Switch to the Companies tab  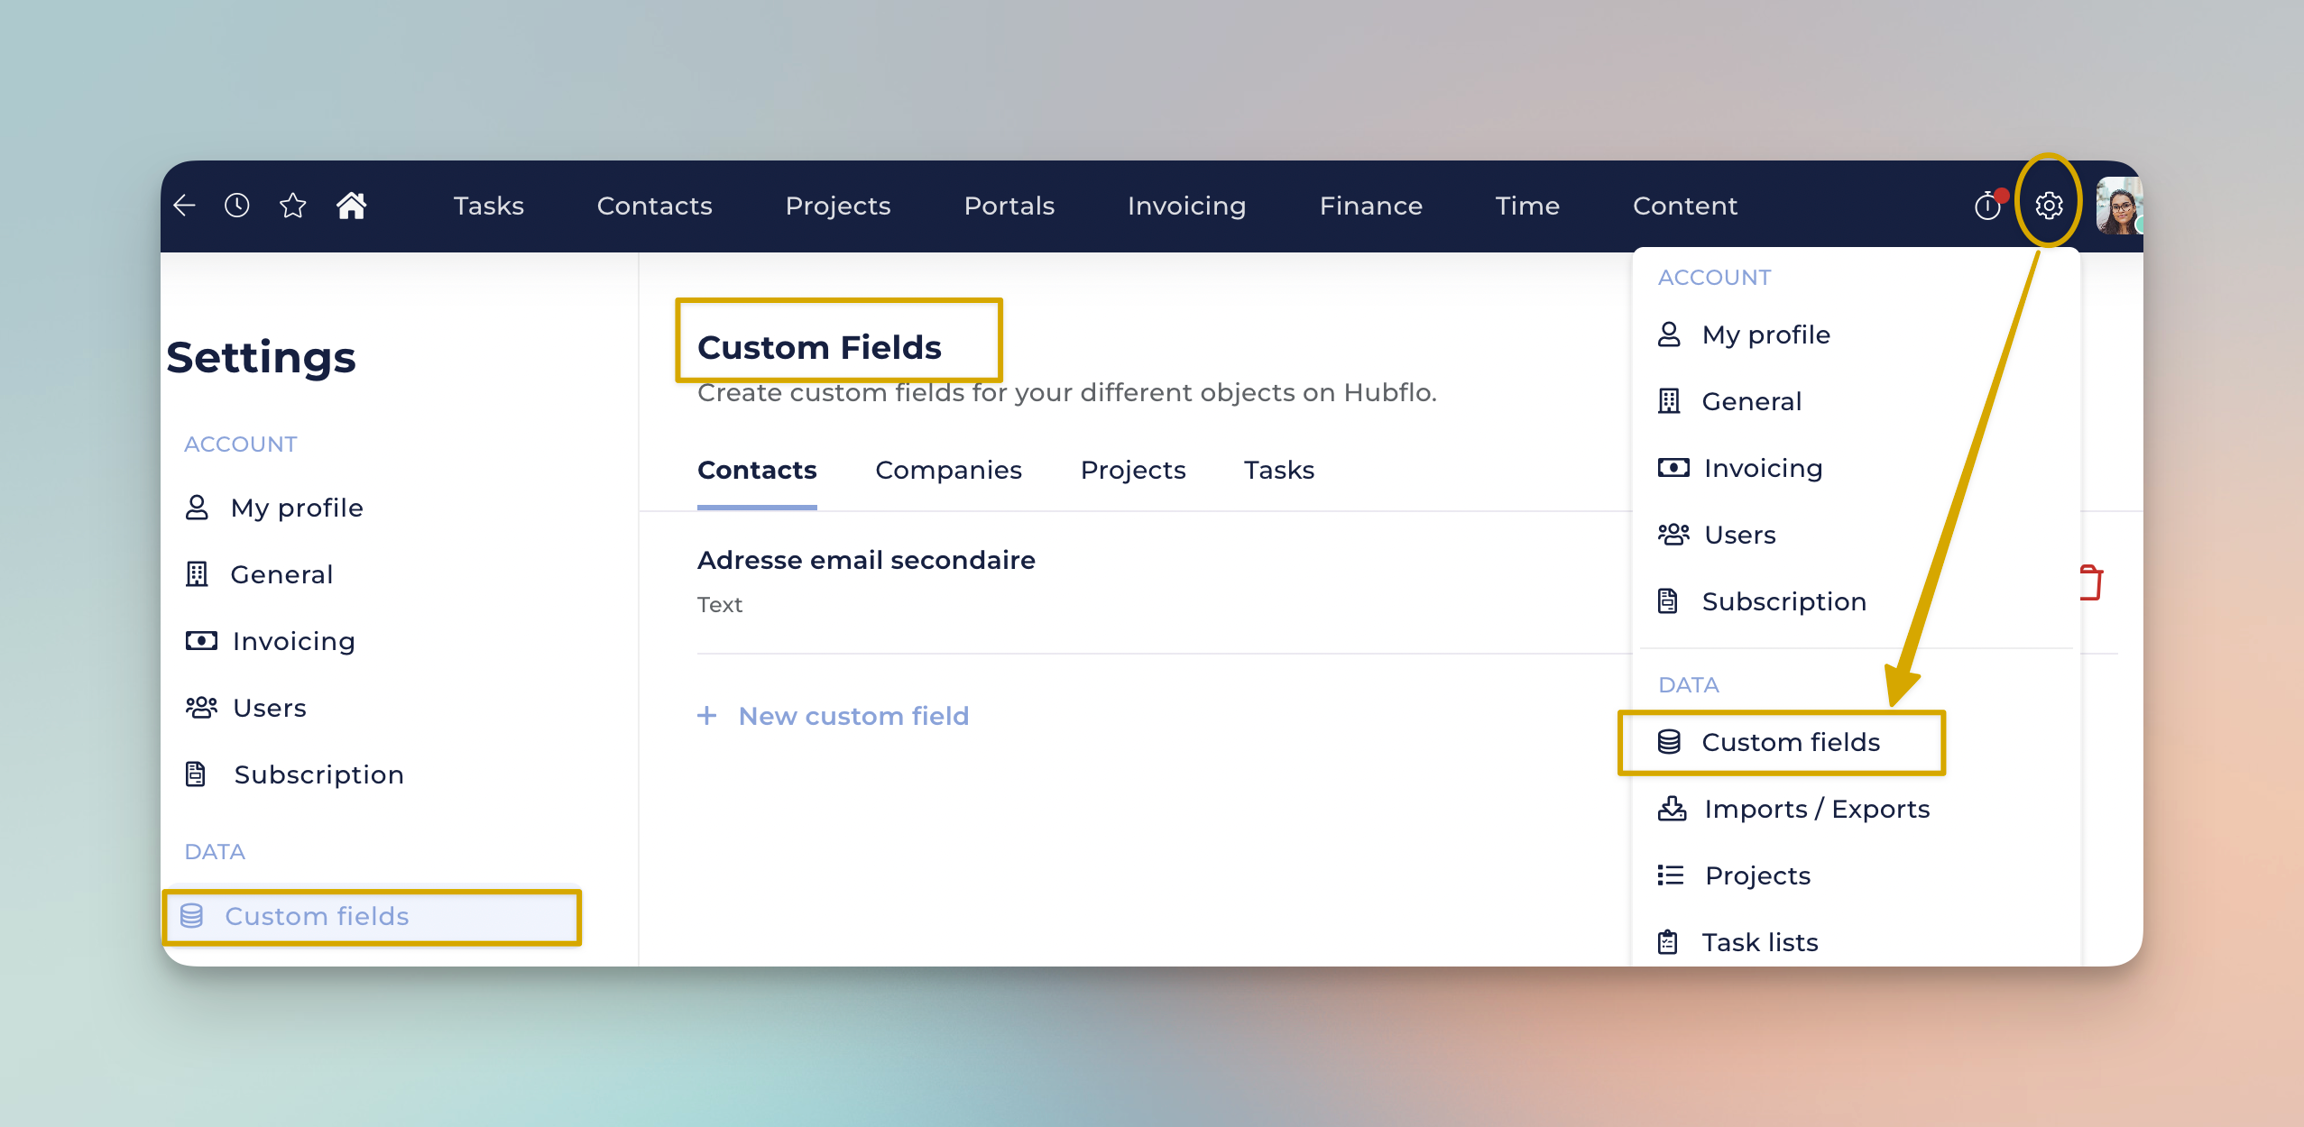(947, 470)
